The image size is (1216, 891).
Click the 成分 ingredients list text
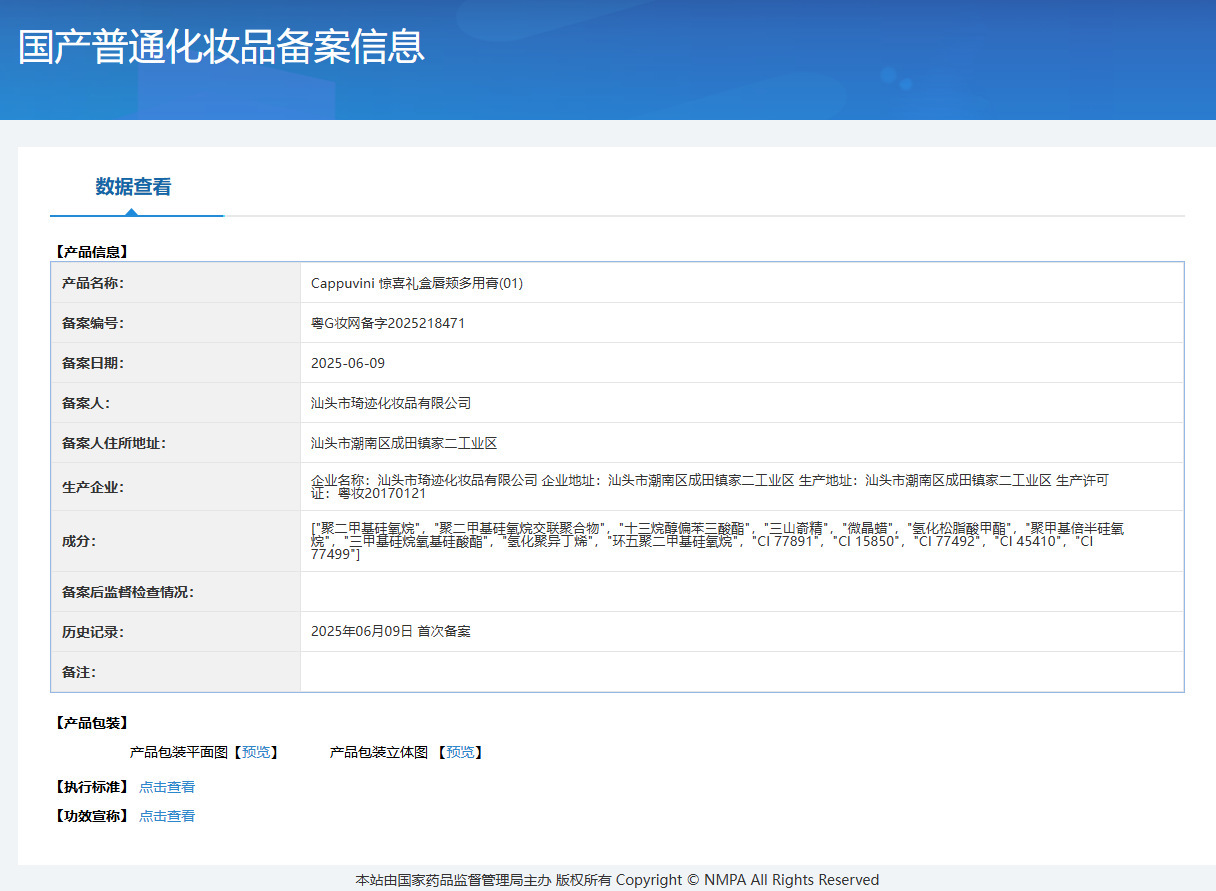pos(716,540)
